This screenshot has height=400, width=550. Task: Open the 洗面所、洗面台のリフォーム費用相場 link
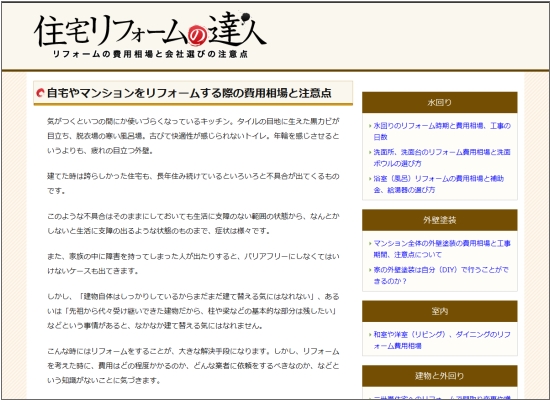pos(442,158)
